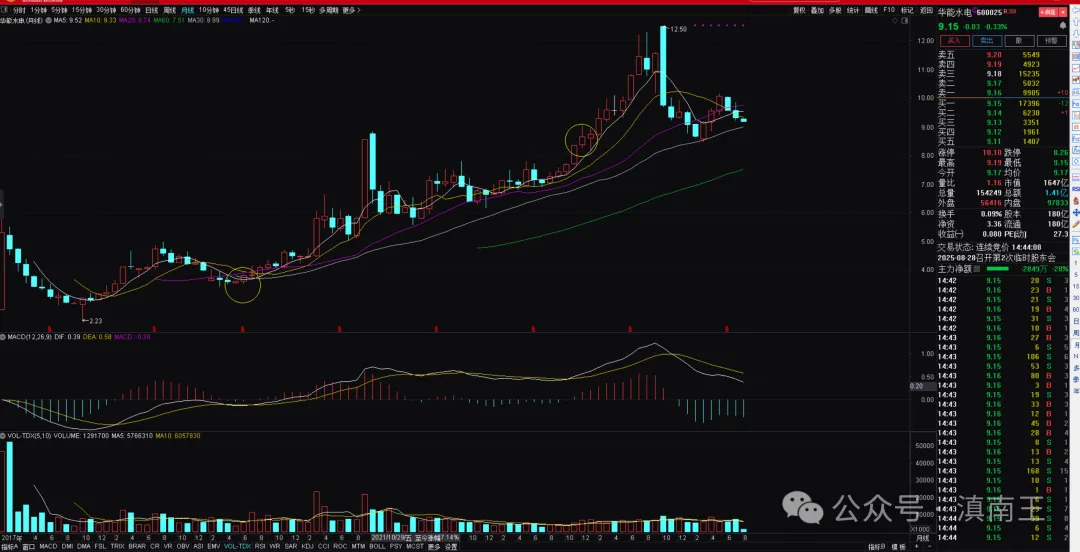Screen dimensions: 1080x552
Task: Click the alert bell icon
Action: coord(1063,25)
